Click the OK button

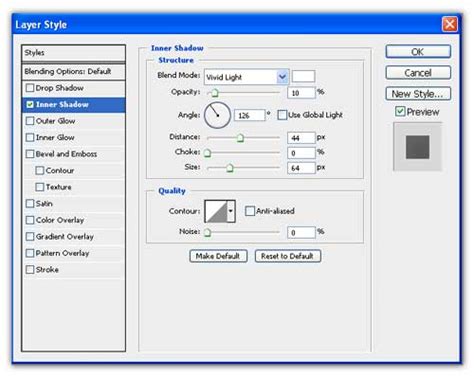pos(418,52)
